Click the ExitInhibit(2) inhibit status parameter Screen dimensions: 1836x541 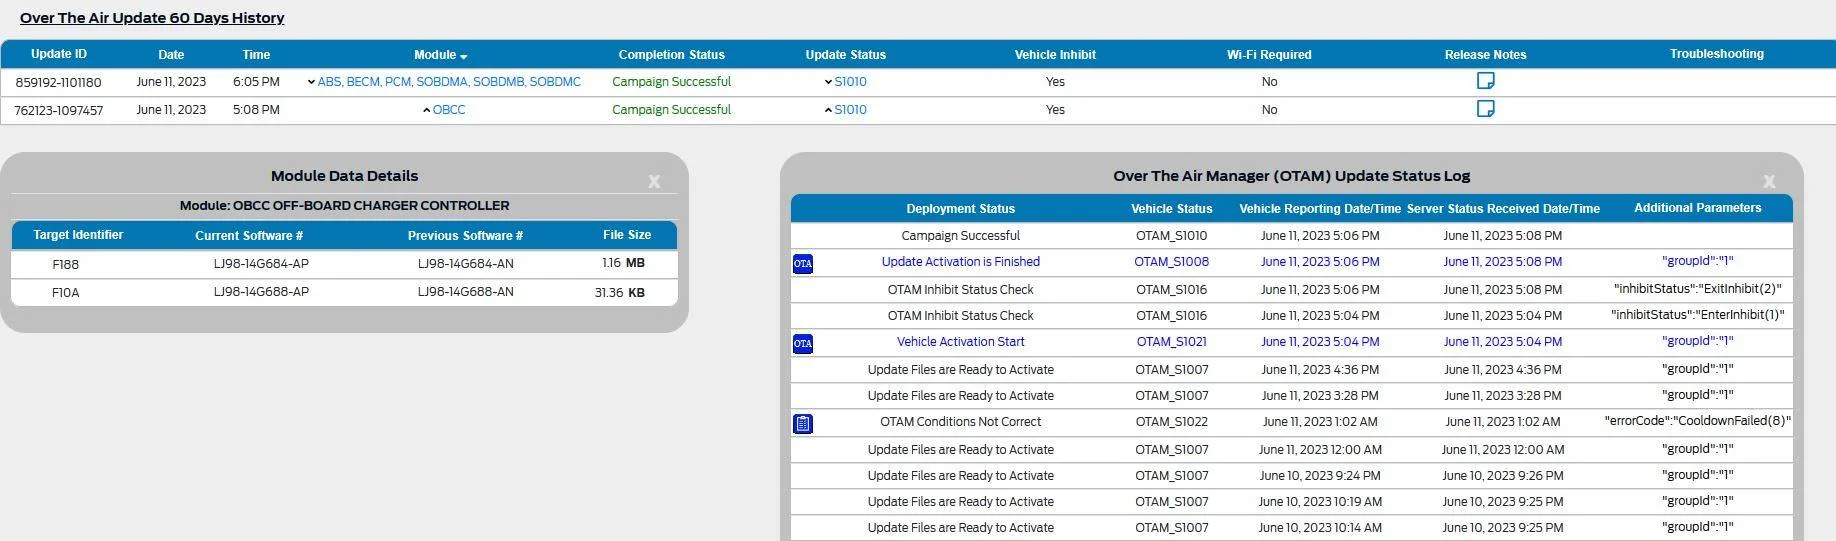coord(1698,289)
